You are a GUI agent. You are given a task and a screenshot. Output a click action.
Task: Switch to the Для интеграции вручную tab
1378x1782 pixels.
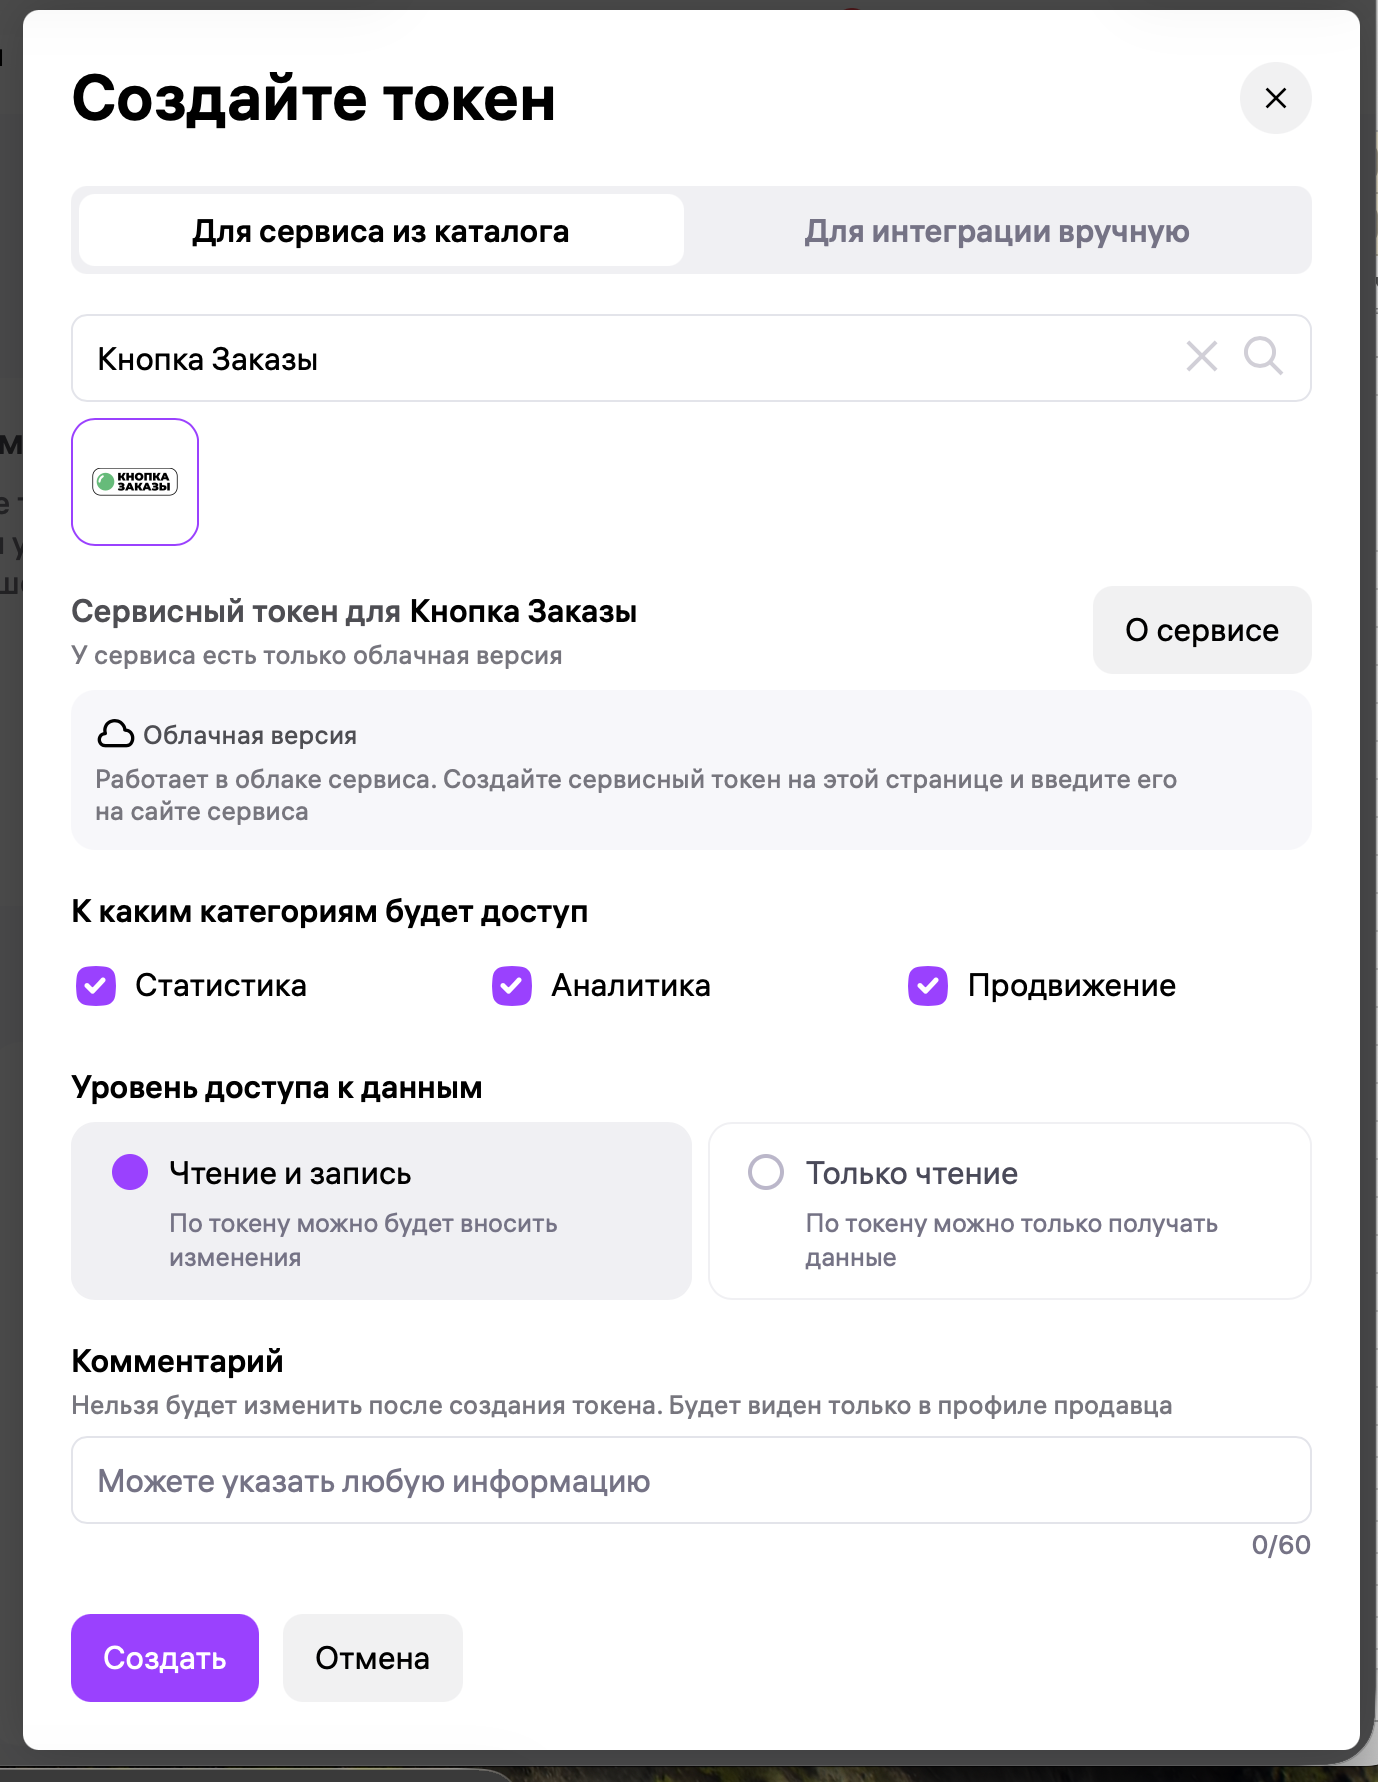click(x=996, y=230)
